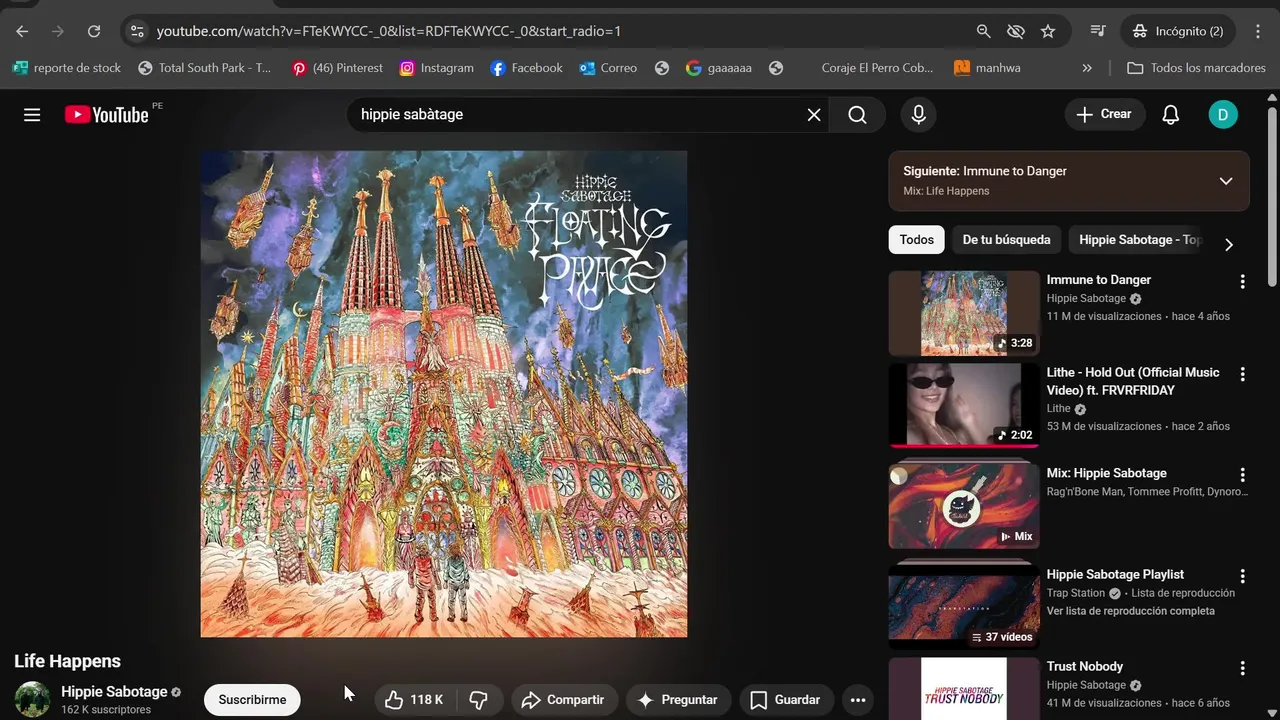Open options menu for Immune to Danger
The image size is (1280, 720).
(x=1243, y=282)
